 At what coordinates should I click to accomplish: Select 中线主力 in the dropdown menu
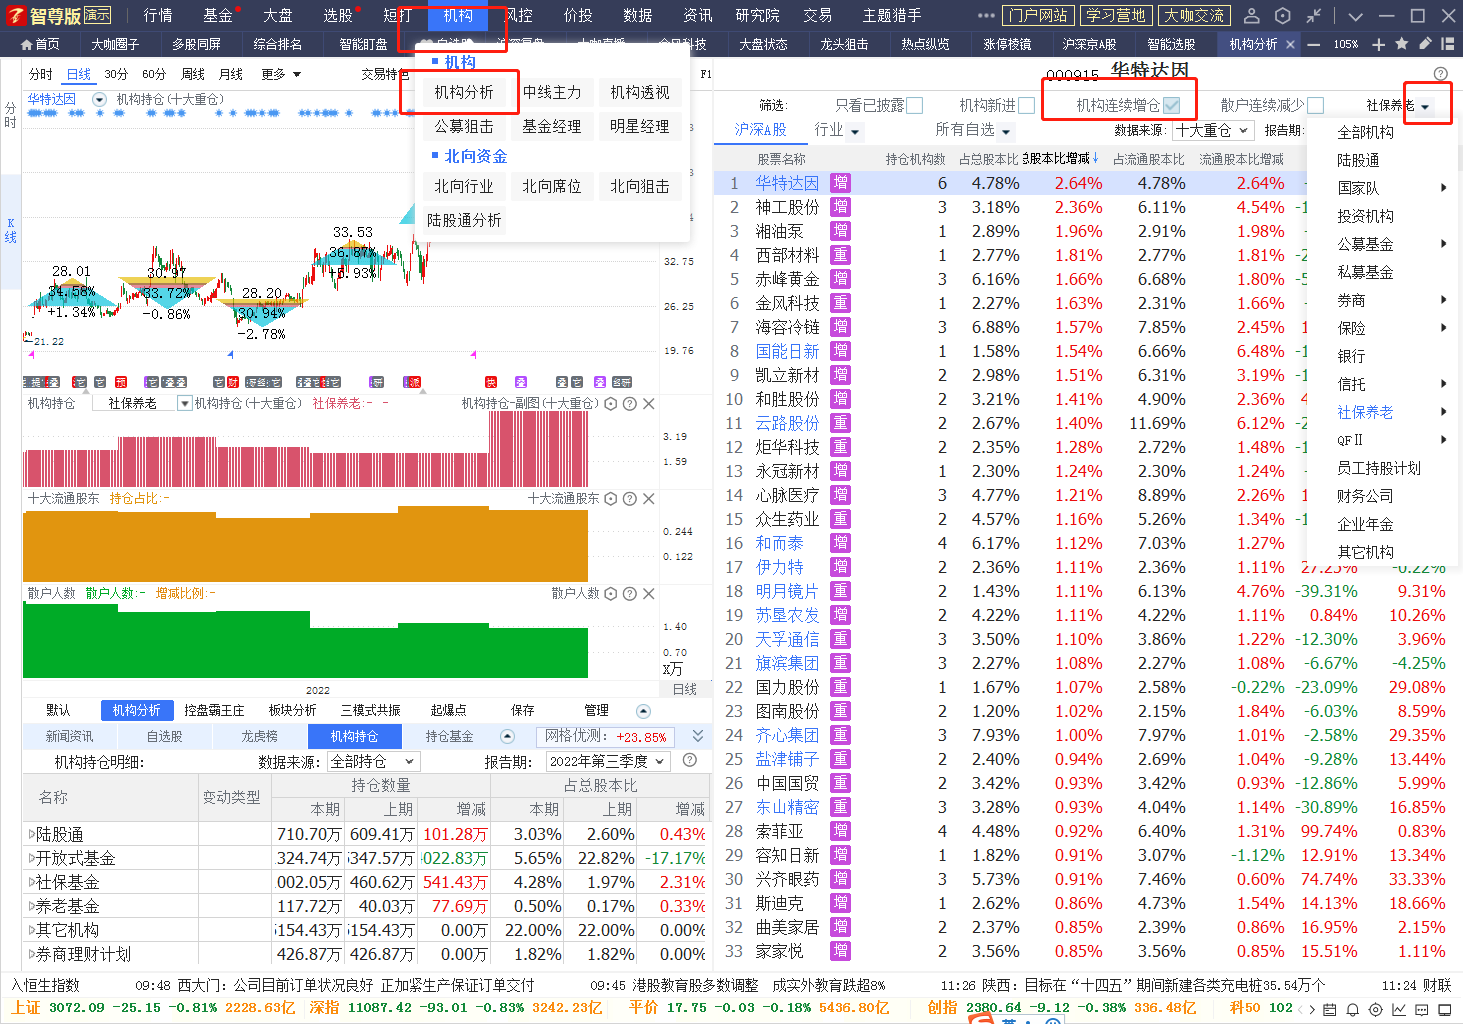click(x=552, y=92)
